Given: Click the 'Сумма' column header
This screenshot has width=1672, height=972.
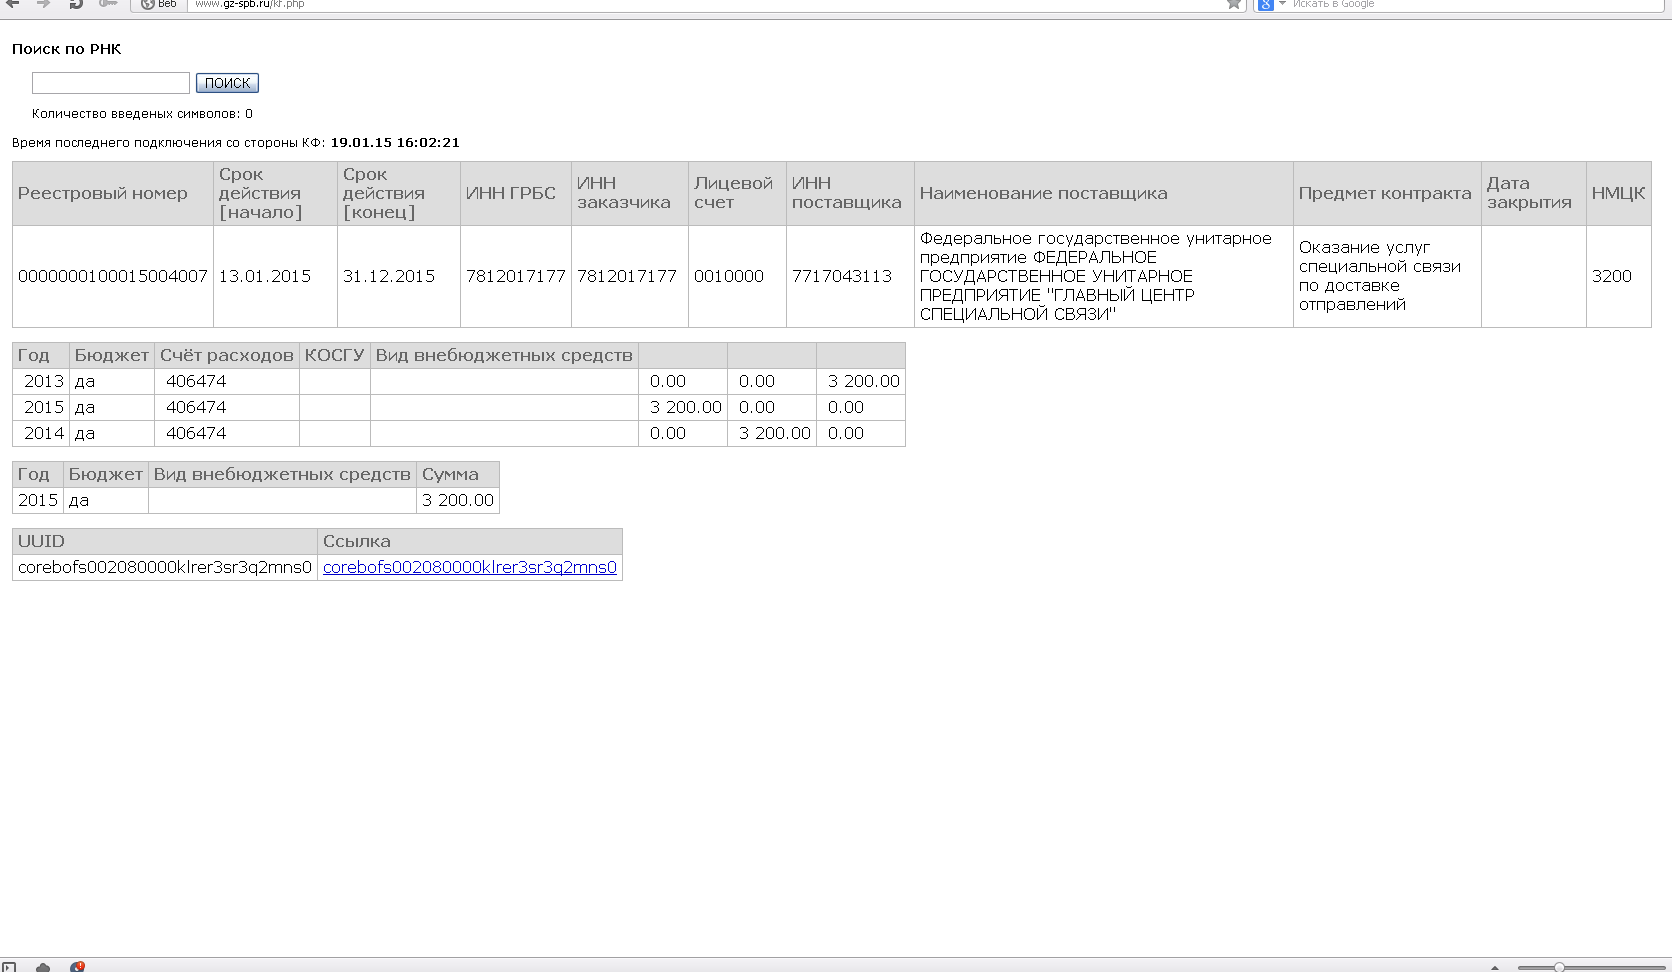Looking at the screenshot, I should click(458, 474).
